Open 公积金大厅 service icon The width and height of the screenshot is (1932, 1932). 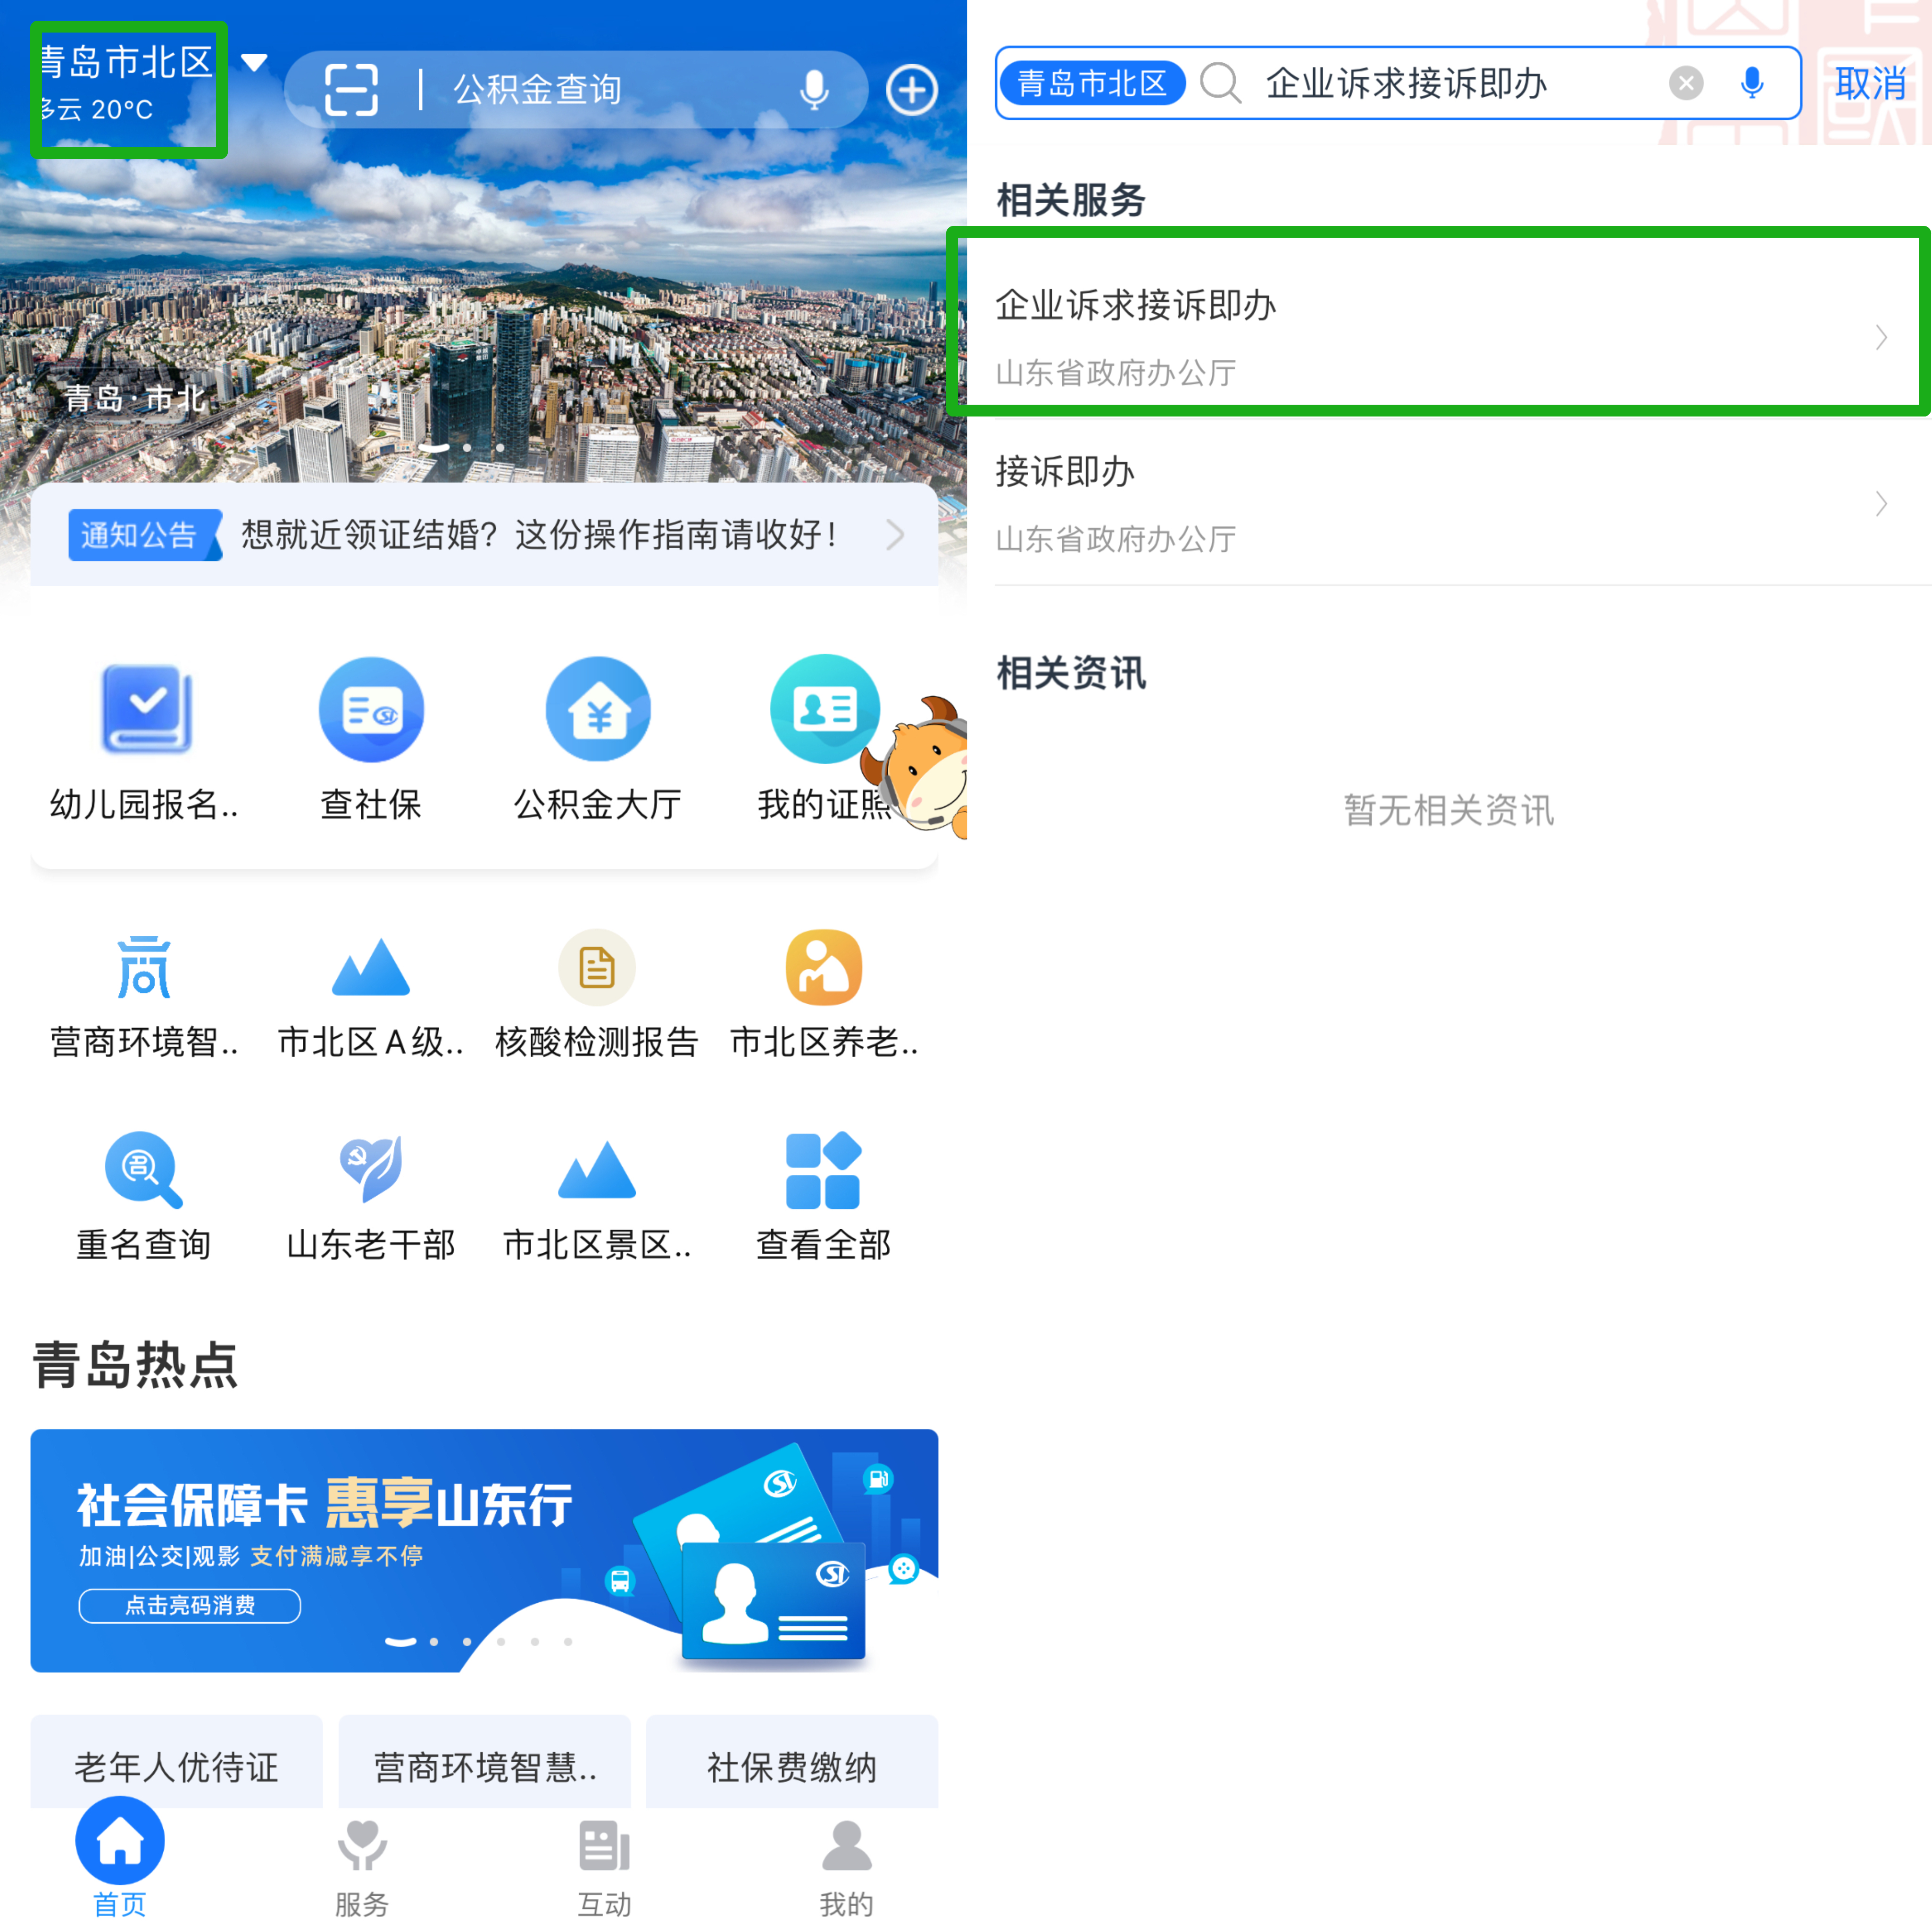pyautogui.click(x=598, y=710)
